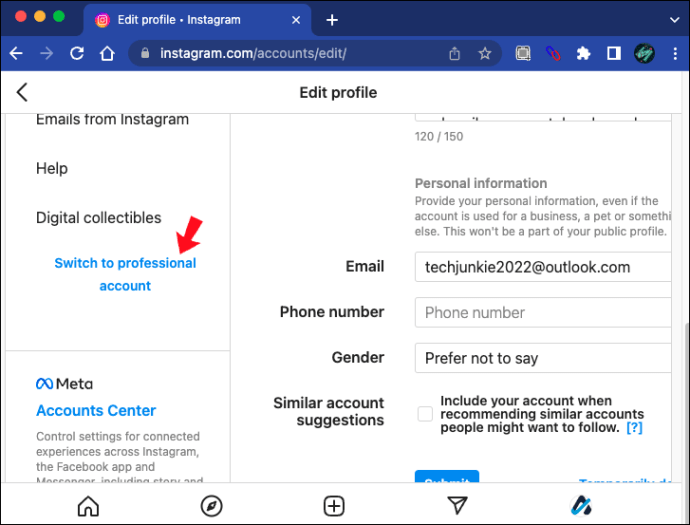Open Help in the settings sidebar
Screen dimensions: 690x525
pyautogui.click(x=52, y=169)
